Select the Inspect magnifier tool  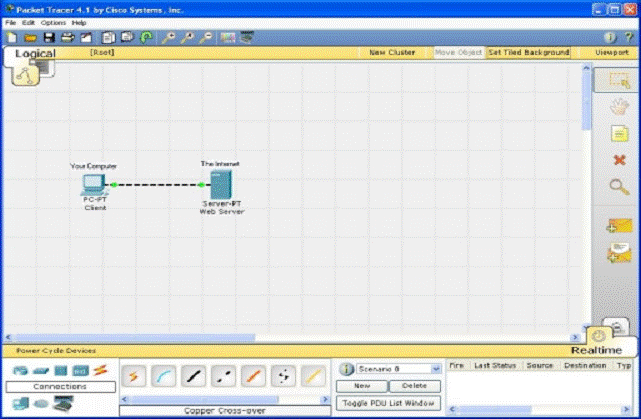coord(617,186)
